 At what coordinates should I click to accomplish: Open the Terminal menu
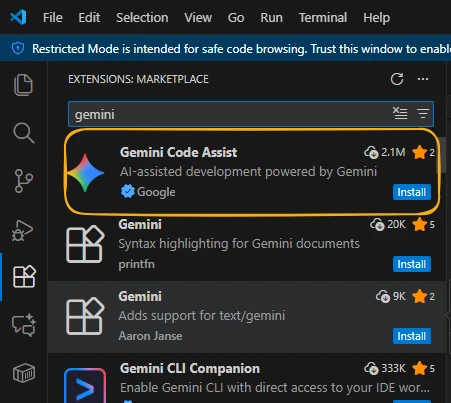coord(323,17)
